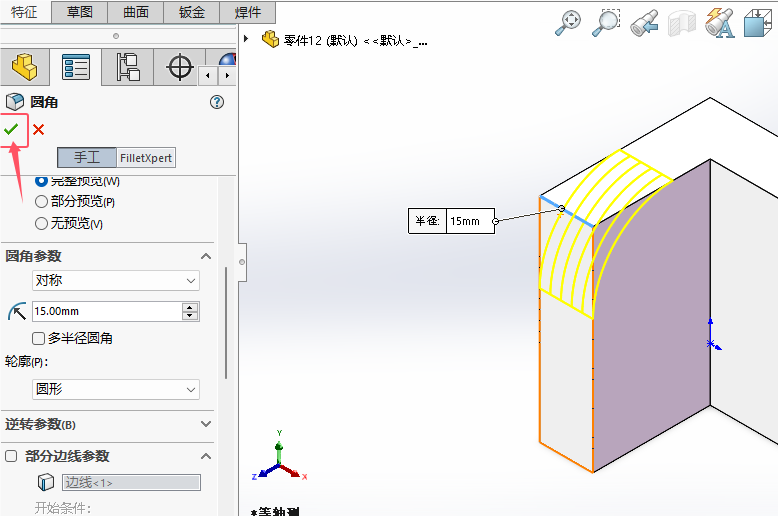This screenshot has height=516, width=778.
Task: Open the 钣金 sheet metal tab
Action: (192, 12)
